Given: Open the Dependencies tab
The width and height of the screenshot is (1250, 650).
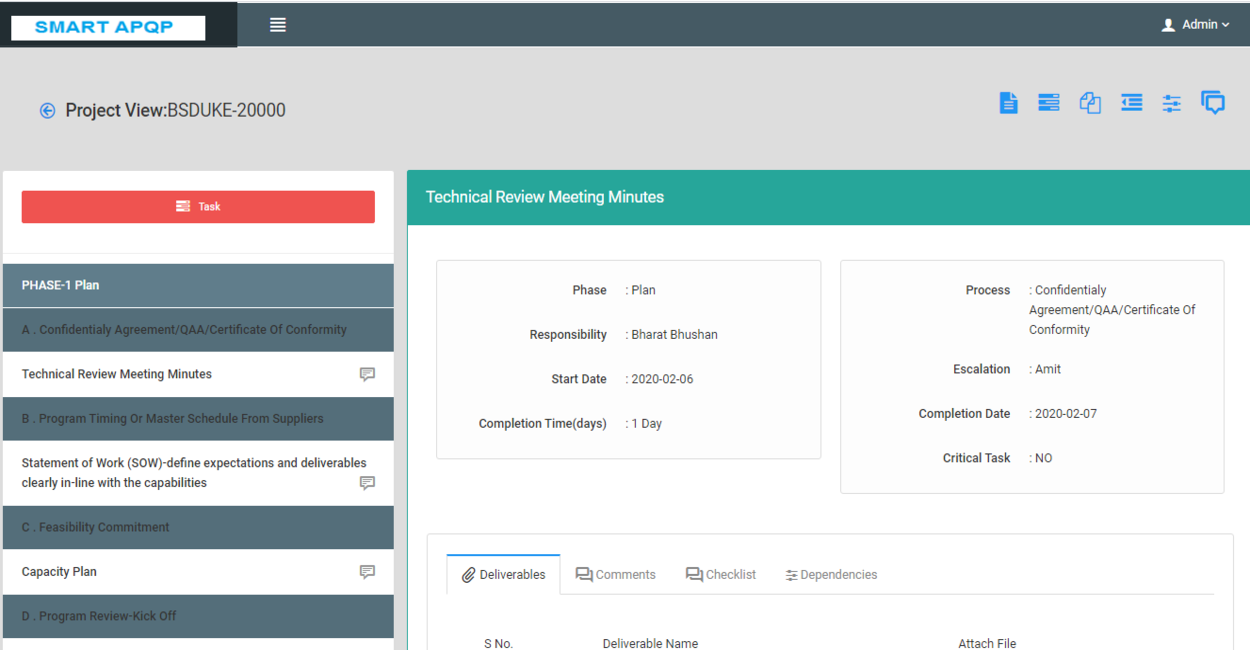Looking at the screenshot, I should (x=831, y=575).
